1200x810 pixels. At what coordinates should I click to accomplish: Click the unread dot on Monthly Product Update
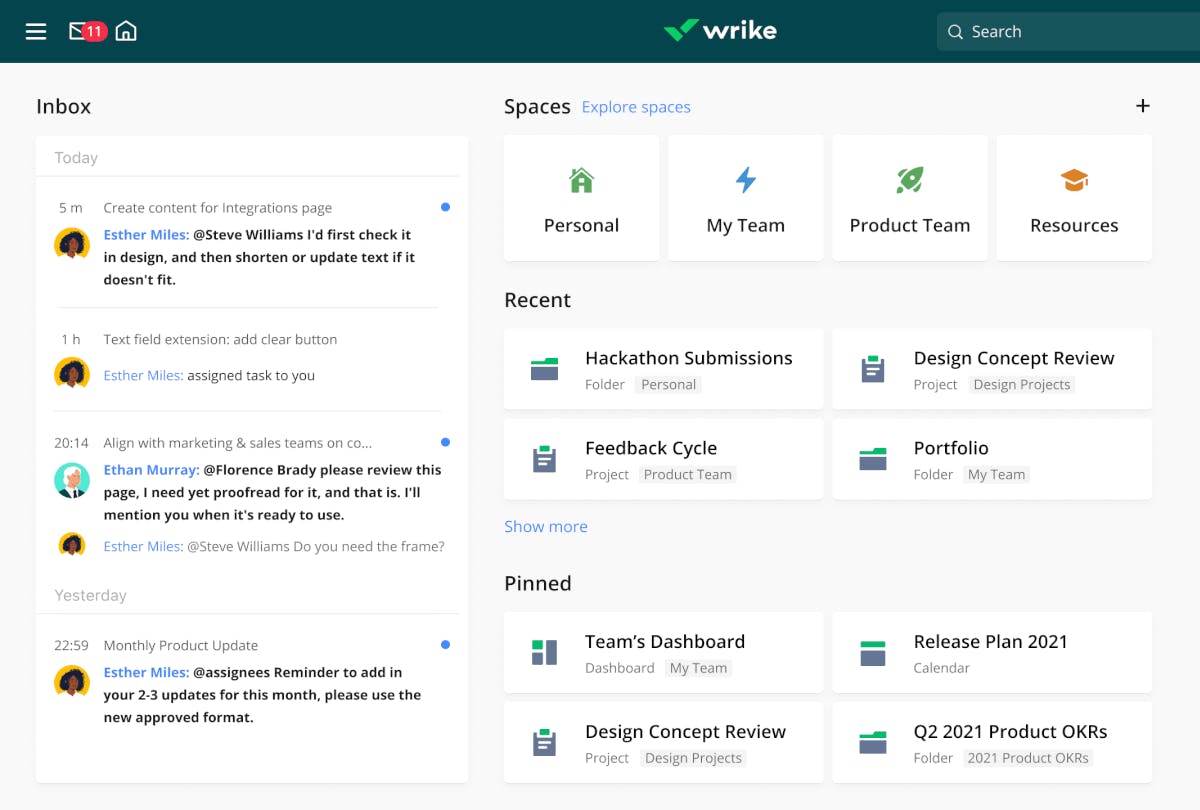point(445,645)
